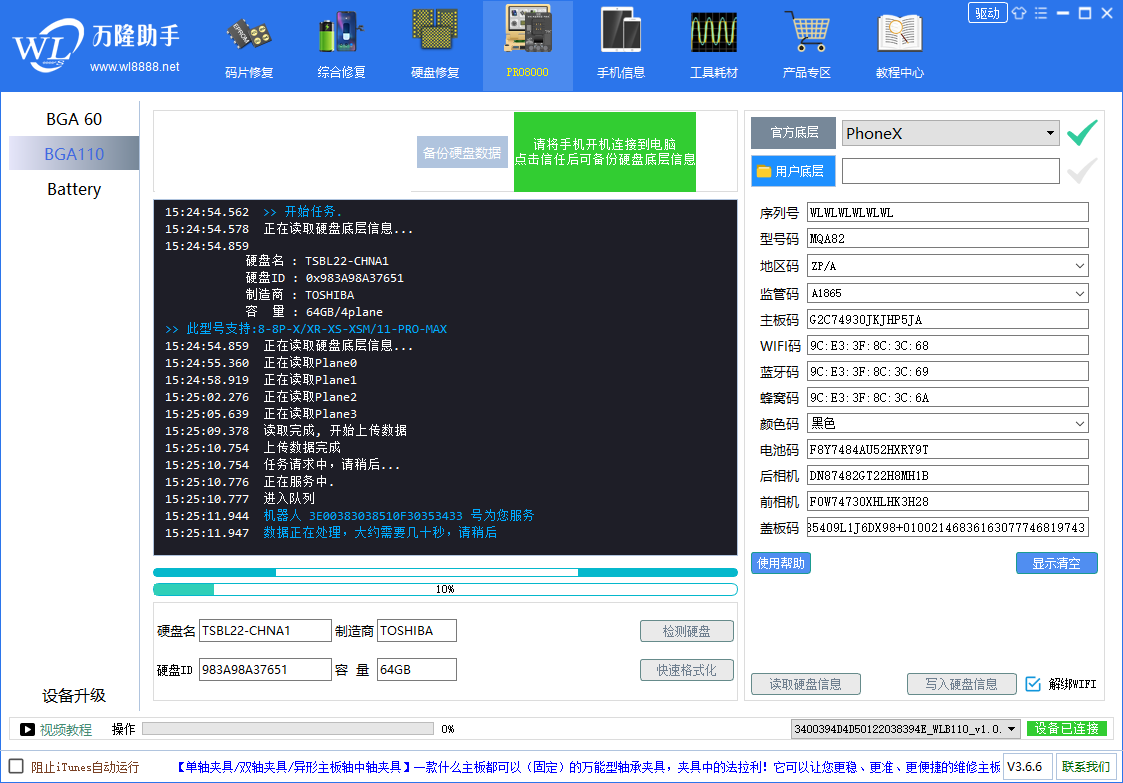Click the 使用帮助 button
The image size is (1123, 783).
781,563
